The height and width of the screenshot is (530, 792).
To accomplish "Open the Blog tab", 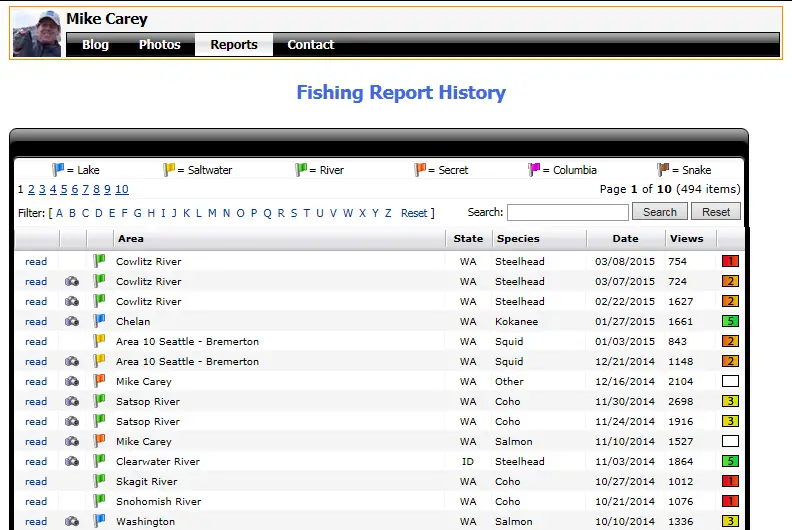I will pos(95,45).
